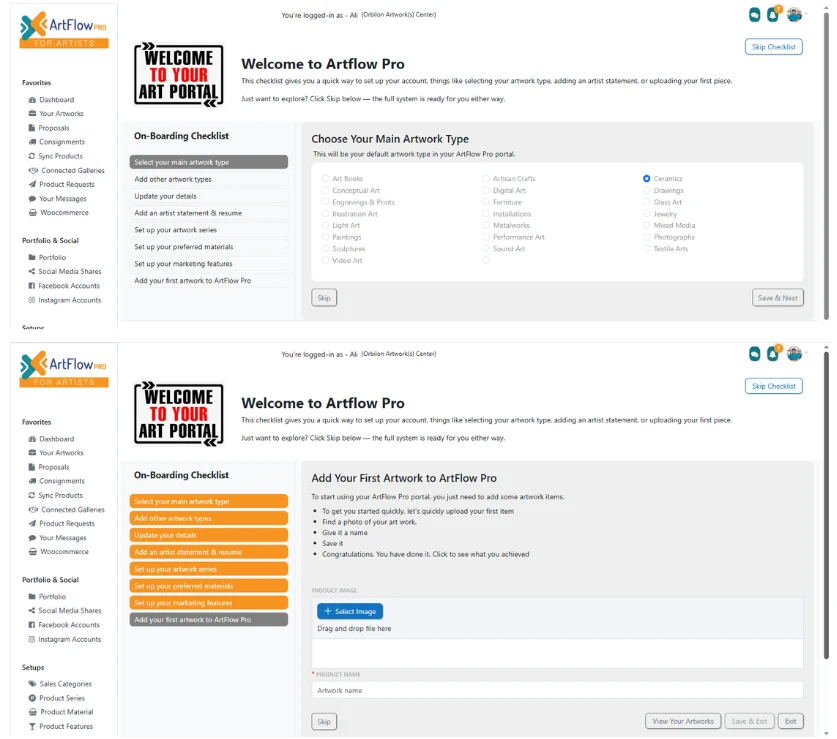837x739 pixels.
Task: Open the notification bell above the artwork-type form
Action: click(774, 15)
